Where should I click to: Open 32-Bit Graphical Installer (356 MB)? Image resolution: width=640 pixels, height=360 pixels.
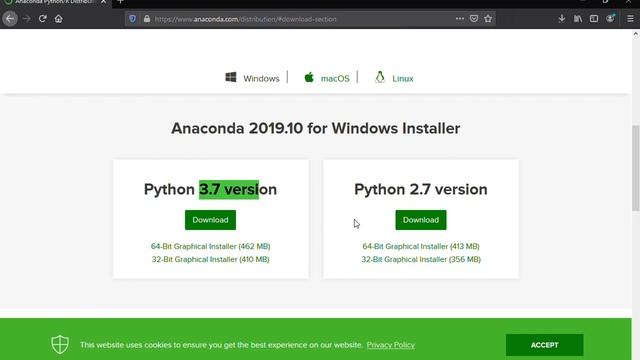click(x=421, y=259)
